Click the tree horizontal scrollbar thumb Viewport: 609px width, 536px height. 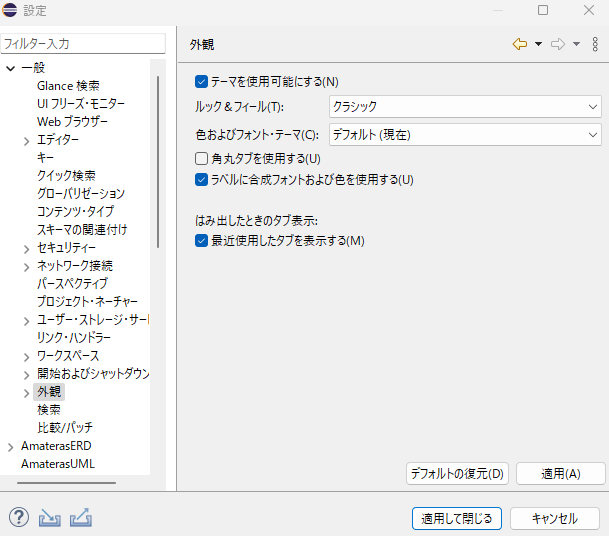66,483
